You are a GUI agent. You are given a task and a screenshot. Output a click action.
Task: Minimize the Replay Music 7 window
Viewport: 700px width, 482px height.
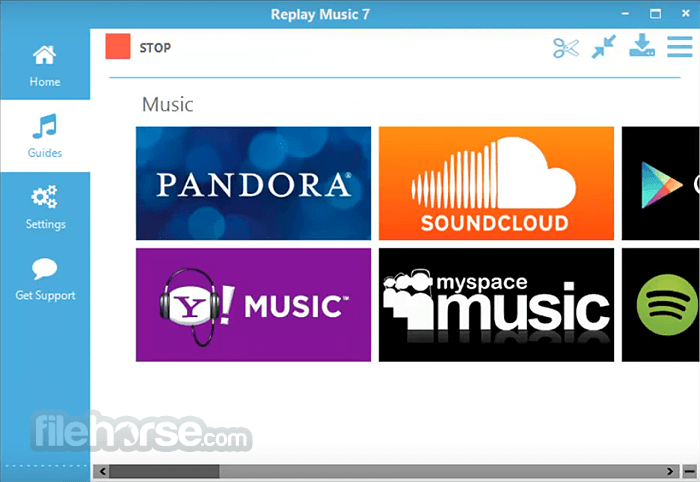point(625,14)
